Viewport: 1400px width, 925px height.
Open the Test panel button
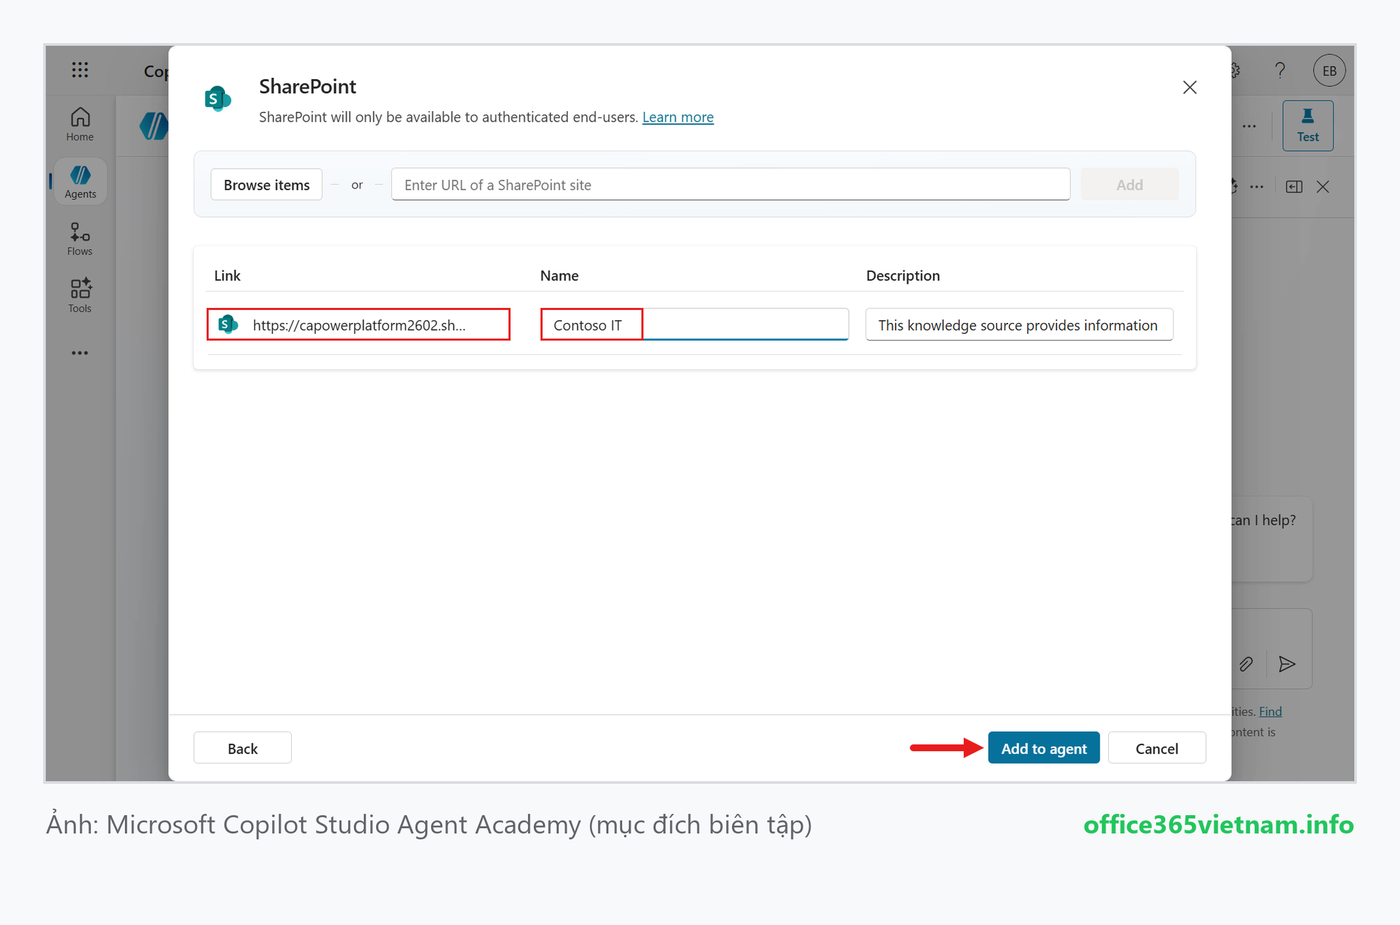1308,126
